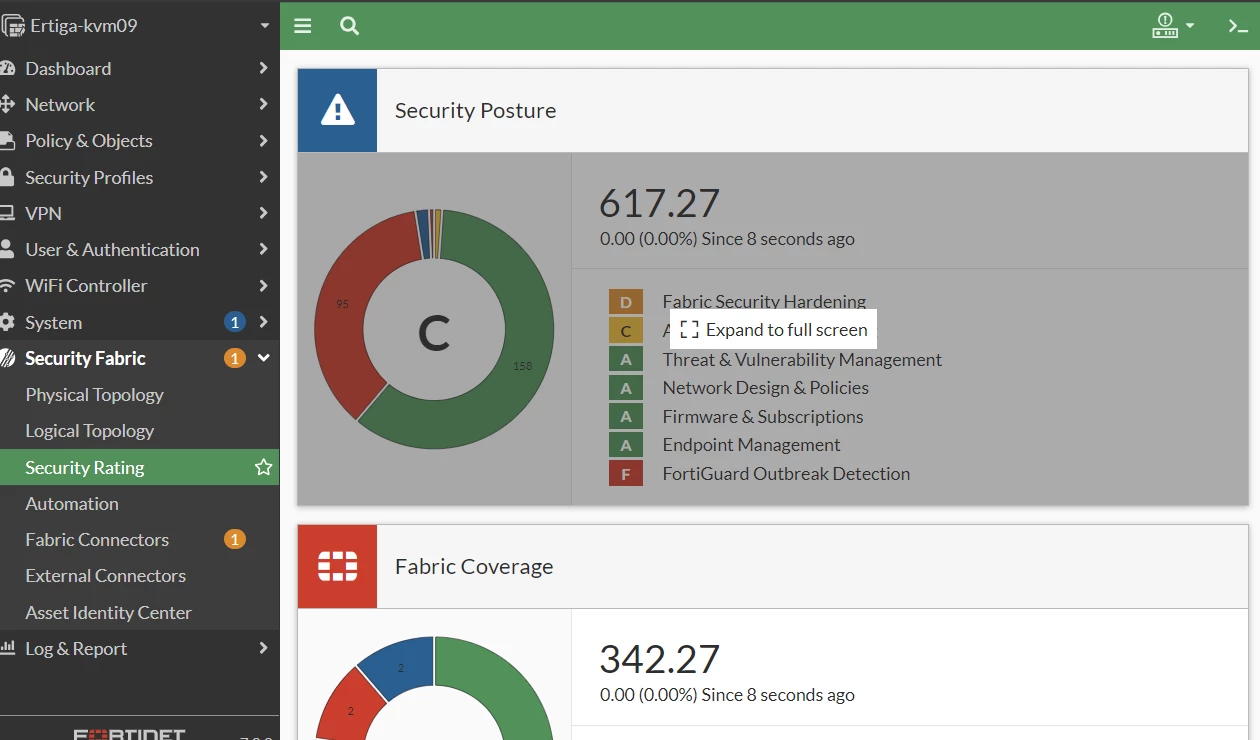Click the A grade badge for Endpoint Management
The height and width of the screenshot is (740, 1260).
click(626, 445)
